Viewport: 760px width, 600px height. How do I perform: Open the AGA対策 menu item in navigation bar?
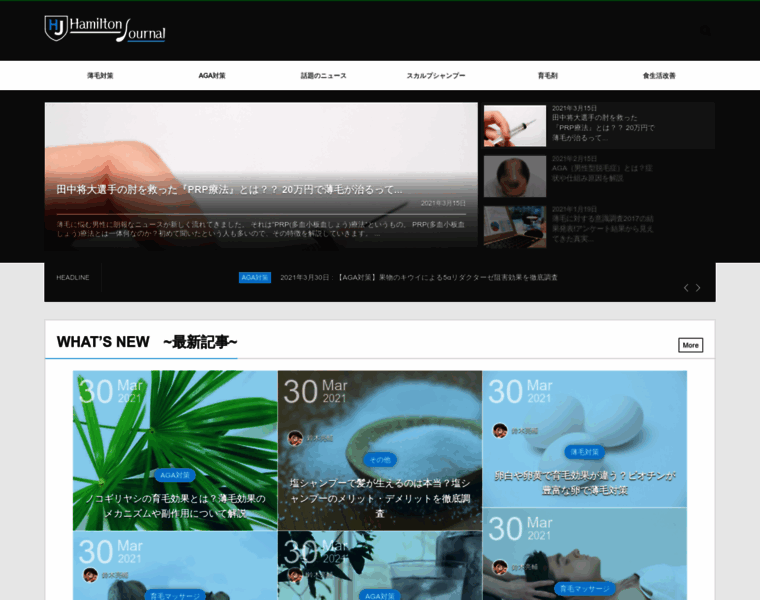212,76
